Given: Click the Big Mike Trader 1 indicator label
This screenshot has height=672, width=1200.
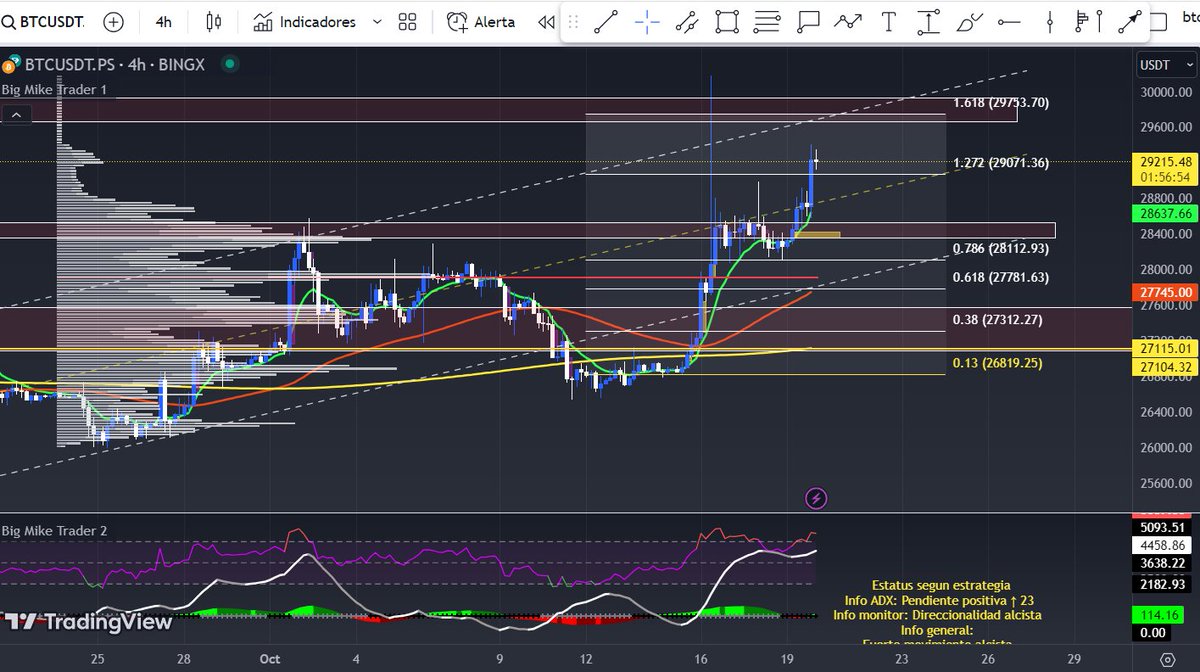Looking at the screenshot, I should [x=54, y=90].
